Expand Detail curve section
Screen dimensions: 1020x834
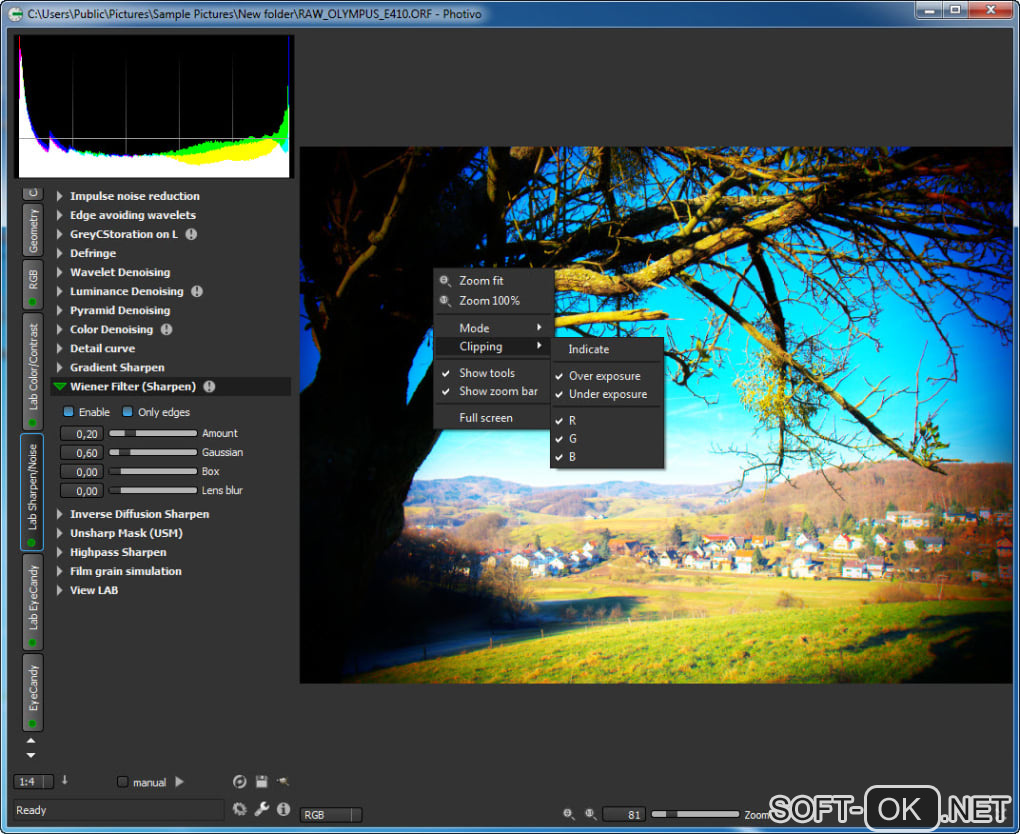click(x=60, y=348)
